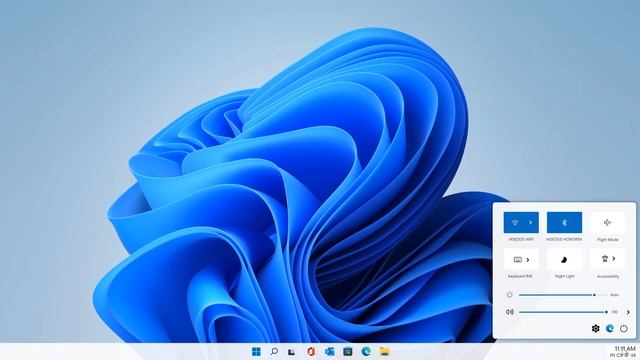The height and width of the screenshot is (360, 640).
Task: Click the Accessibility label text
Action: point(608,276)
